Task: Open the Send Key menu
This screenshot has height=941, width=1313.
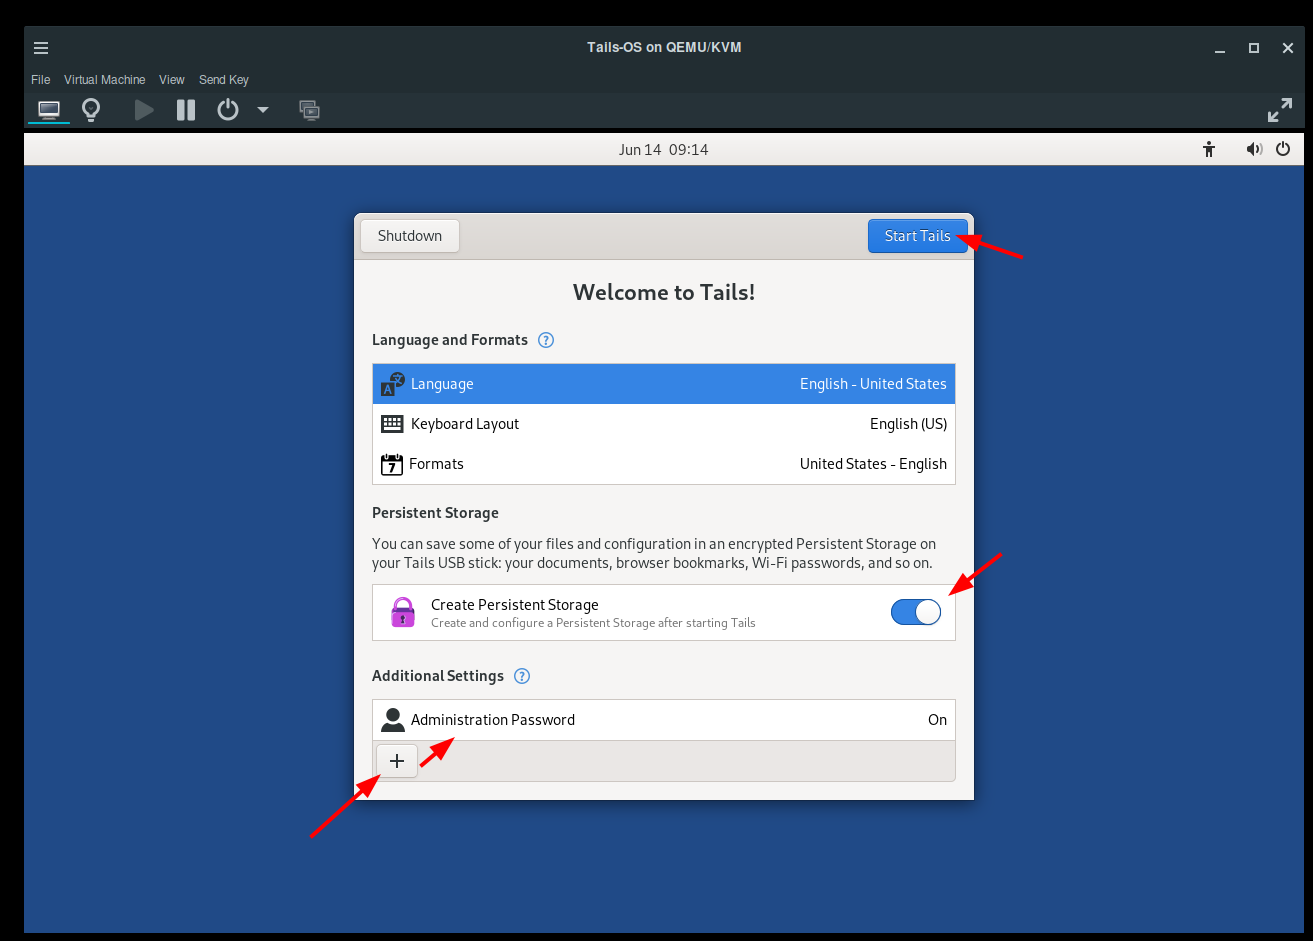Action: point(224,80)
